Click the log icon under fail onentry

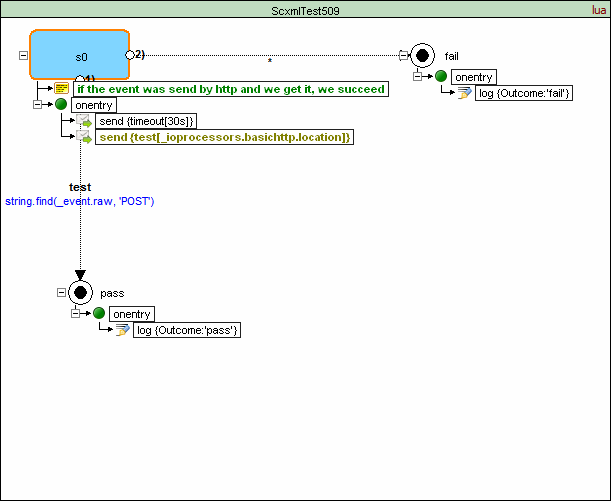tap(465, 93)
